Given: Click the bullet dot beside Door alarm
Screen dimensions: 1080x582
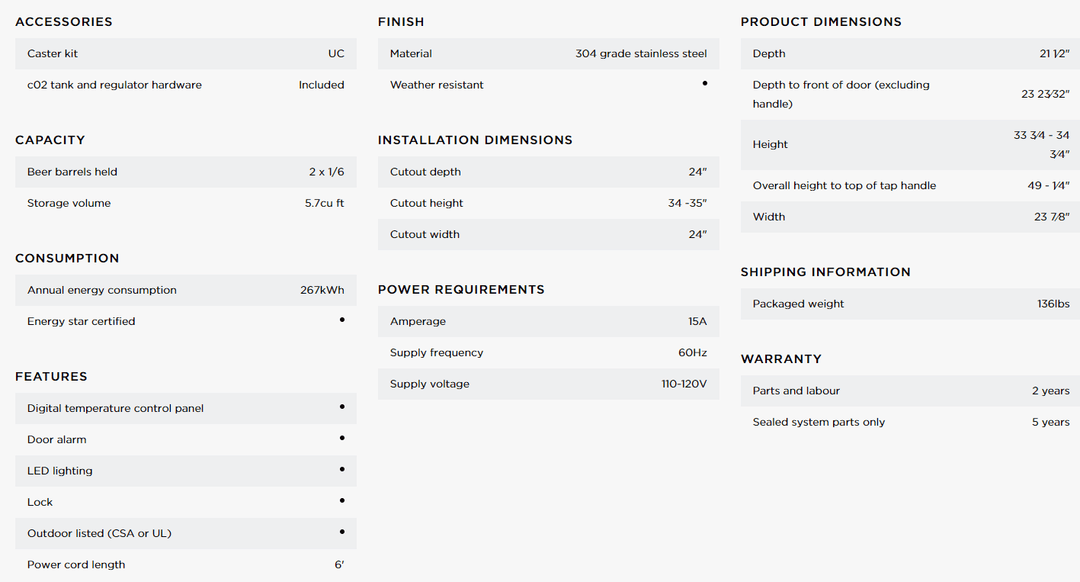Looking at the screenshot, I should tap(342, 438).
